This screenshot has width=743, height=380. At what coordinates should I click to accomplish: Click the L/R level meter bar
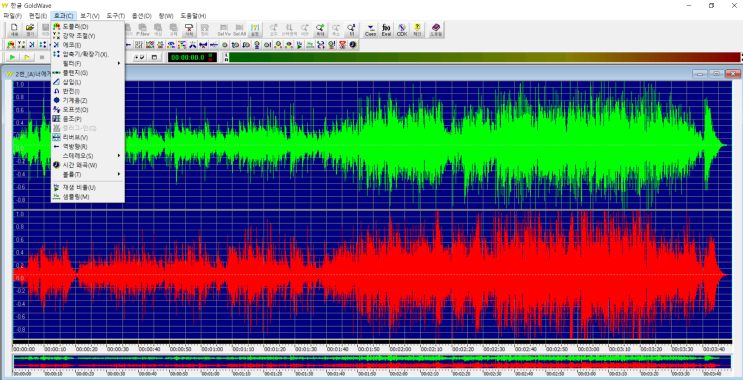pos(484,57)
